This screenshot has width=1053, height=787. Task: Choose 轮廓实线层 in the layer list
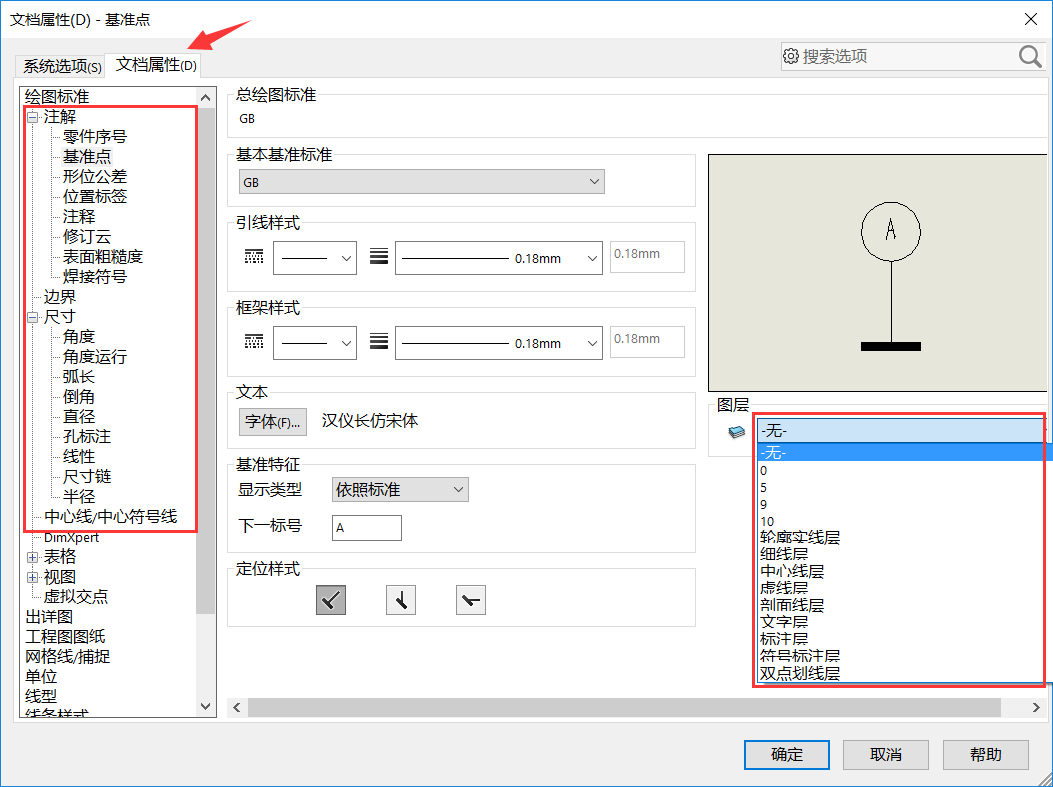coord(900,537)
